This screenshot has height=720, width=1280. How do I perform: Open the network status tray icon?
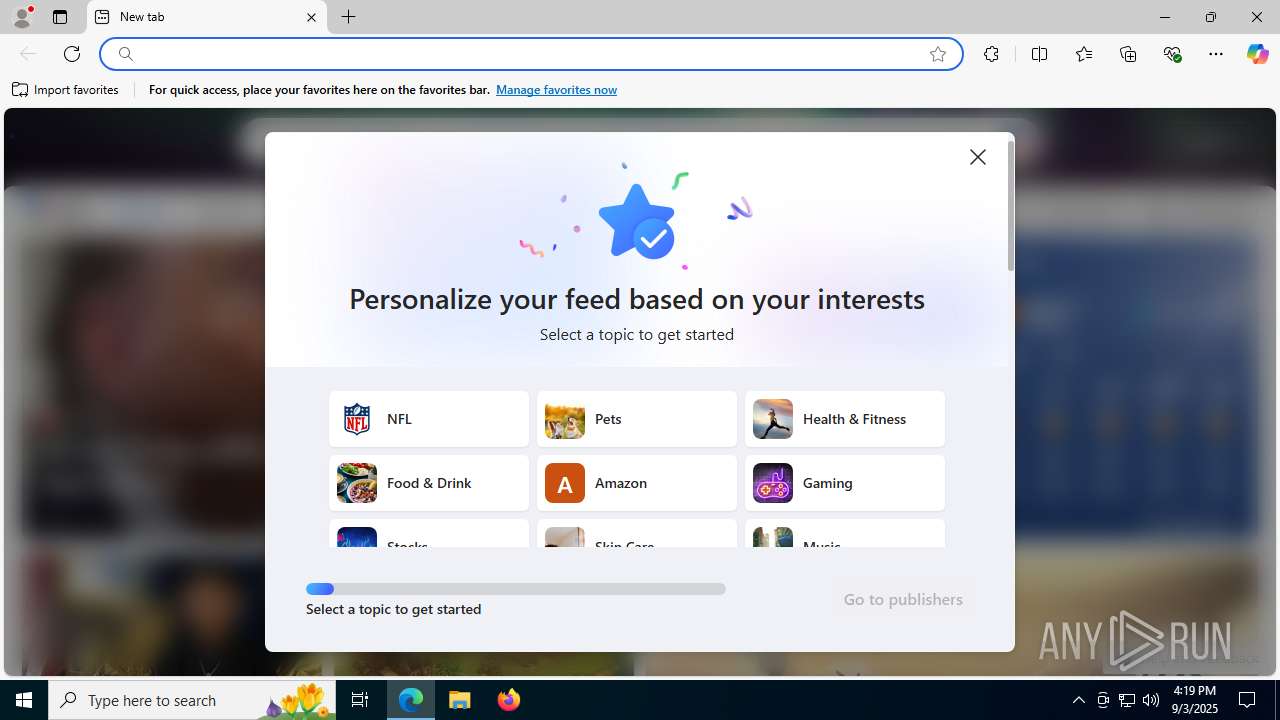[x=1127, y=700]
